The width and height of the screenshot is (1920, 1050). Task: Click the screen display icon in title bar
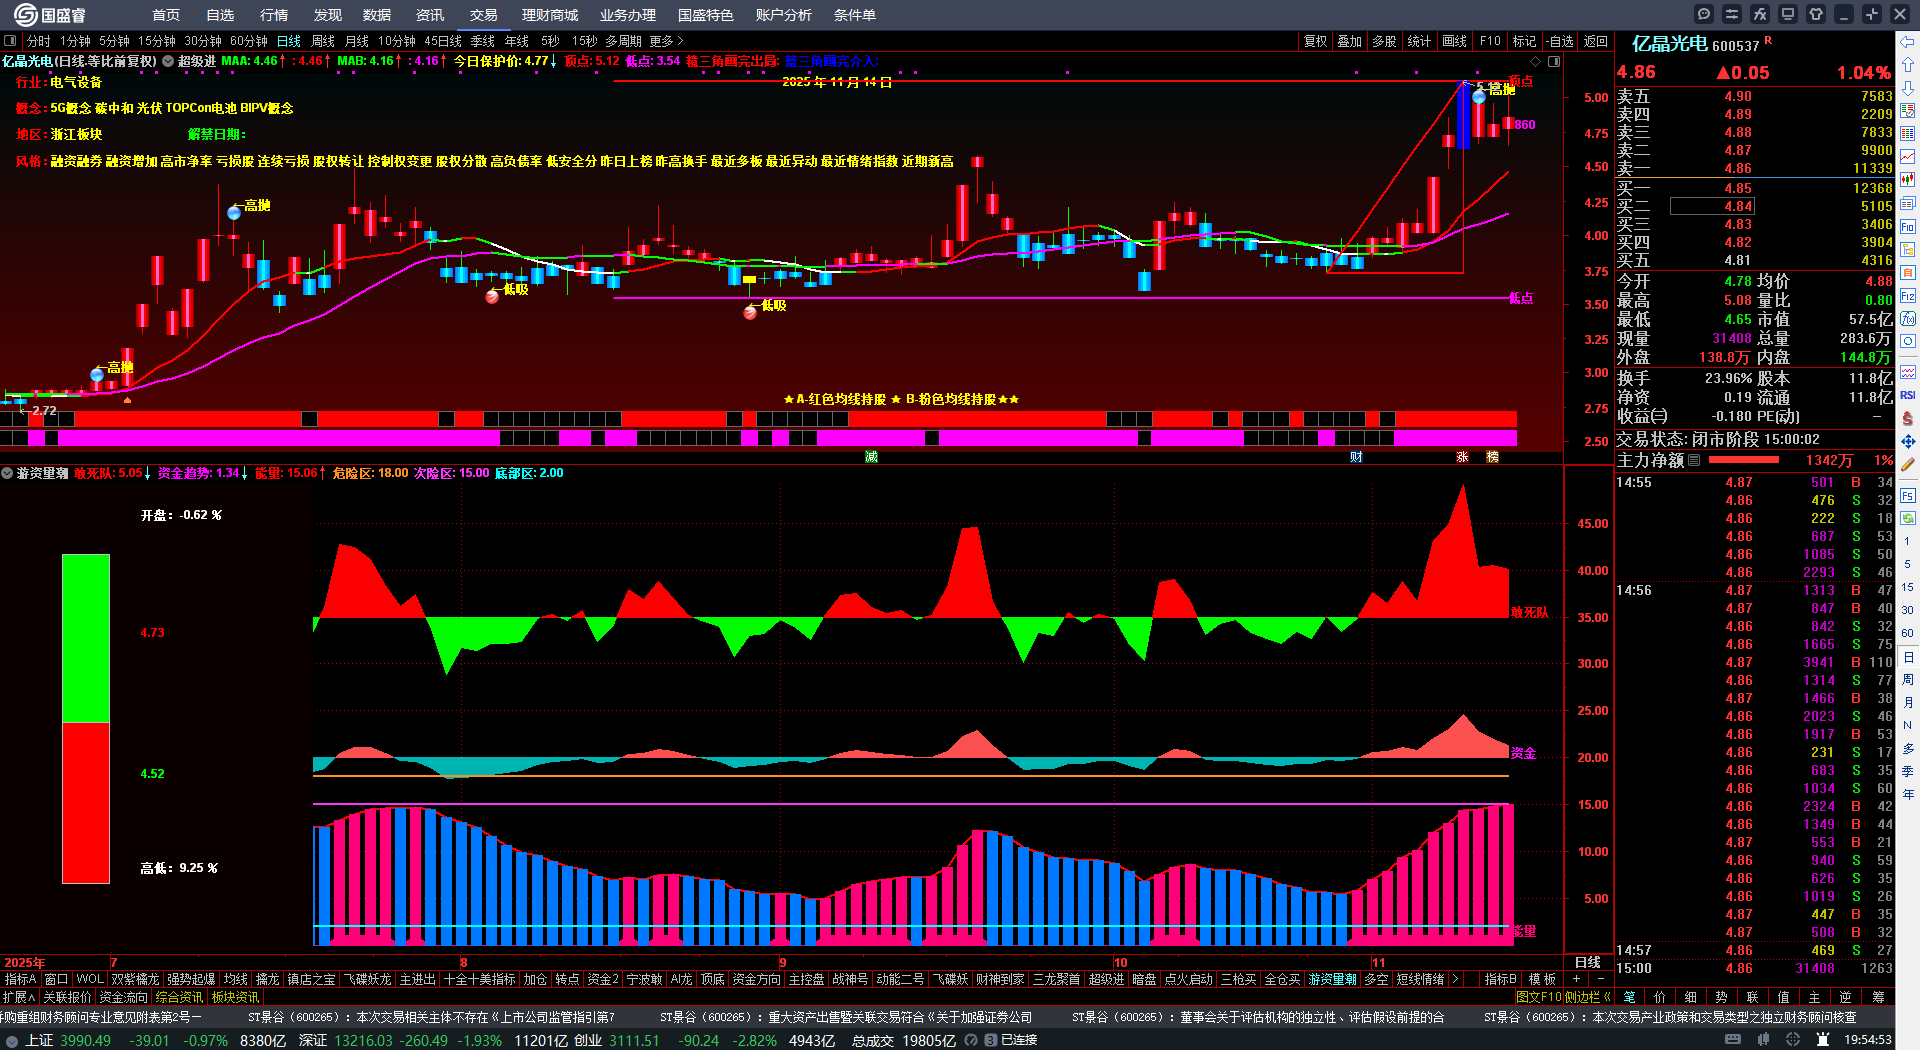1788,14
